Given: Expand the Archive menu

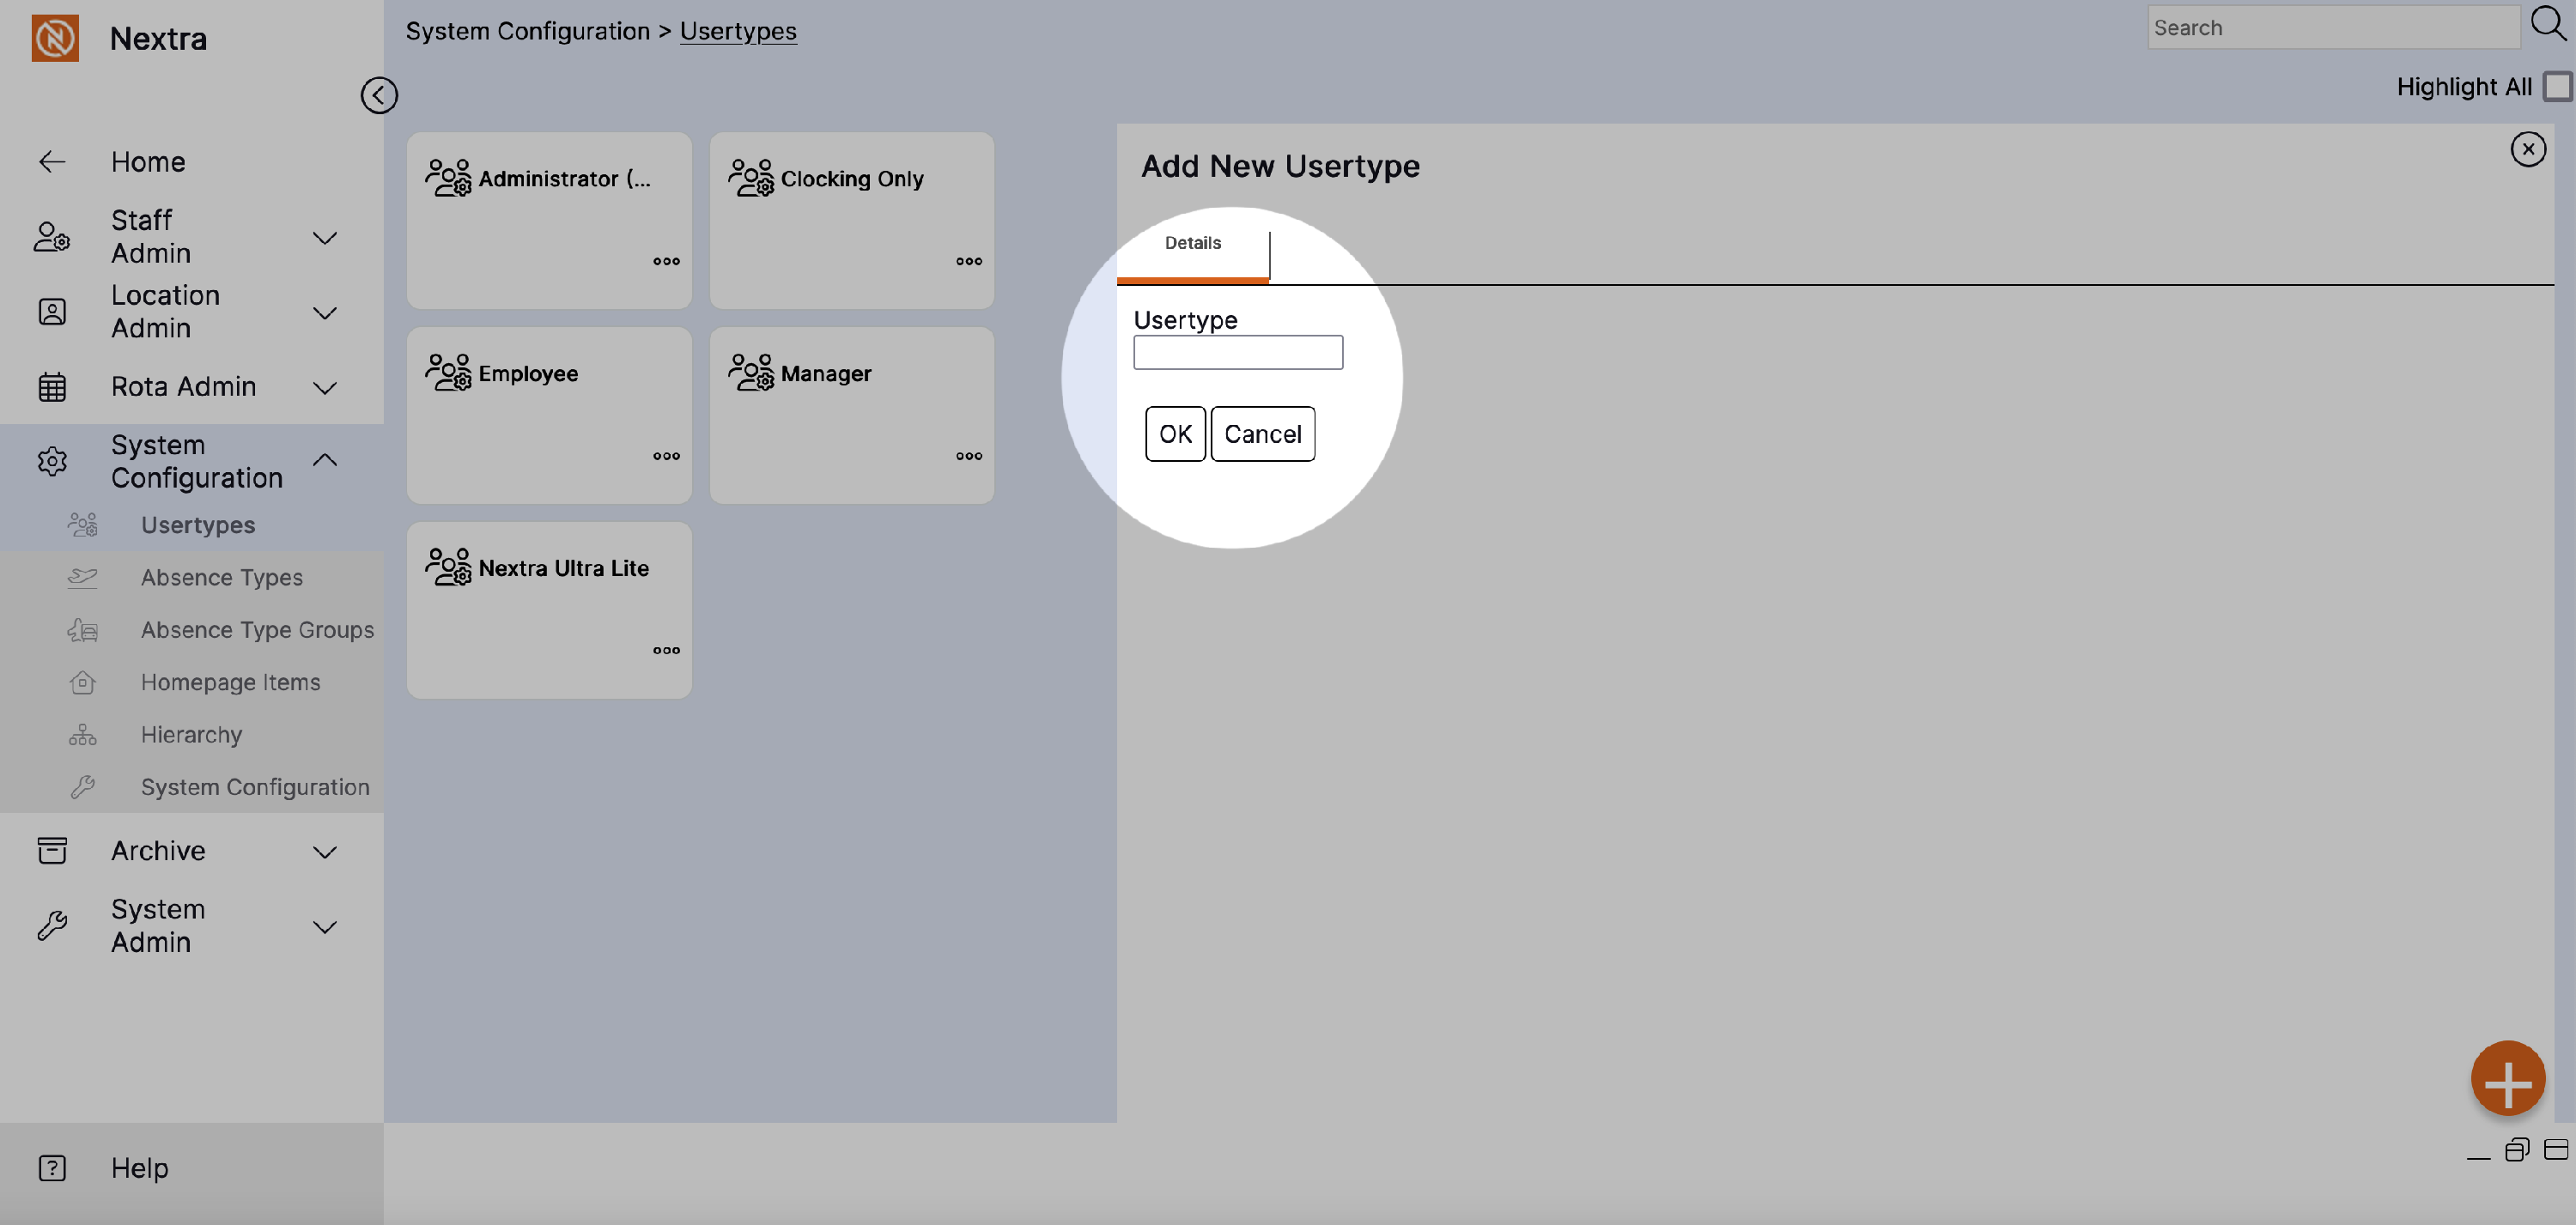Looking at the screenshot, I should pyautogui.click(x=324, y=851).
